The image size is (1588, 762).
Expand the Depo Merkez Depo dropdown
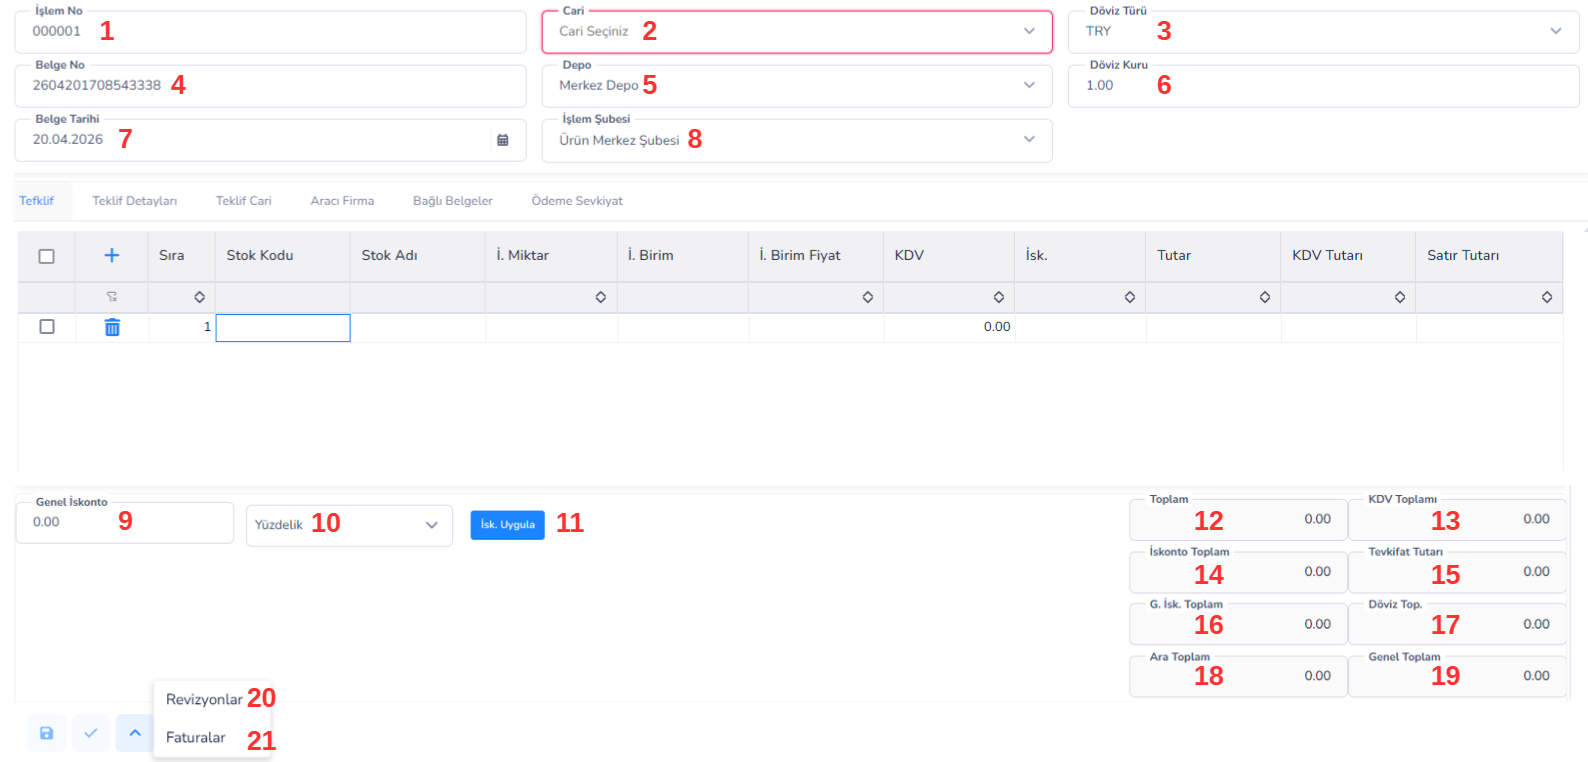pyautogui.click(x=797, y=86)
